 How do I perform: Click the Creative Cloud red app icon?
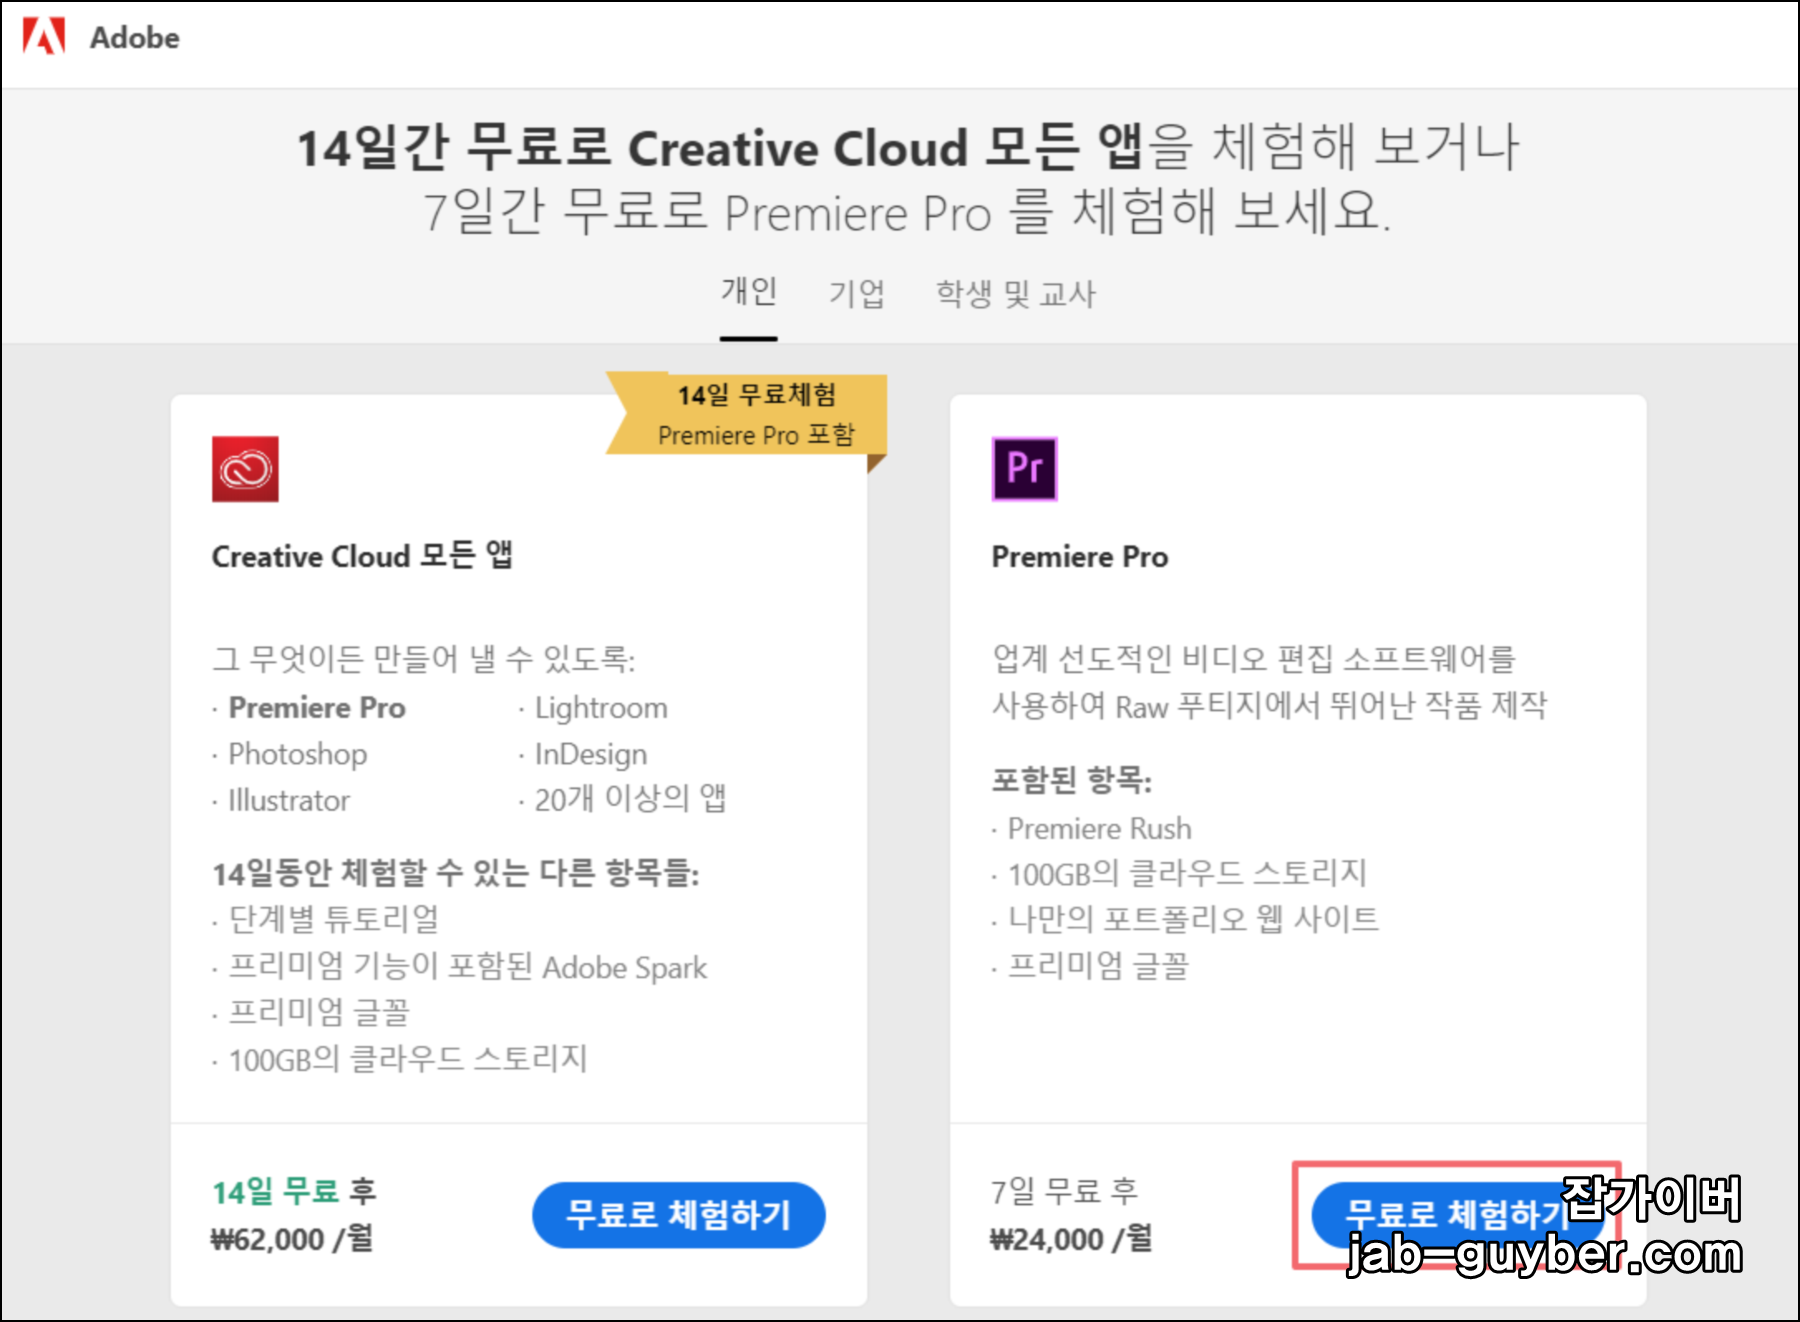tap(245, 469)
